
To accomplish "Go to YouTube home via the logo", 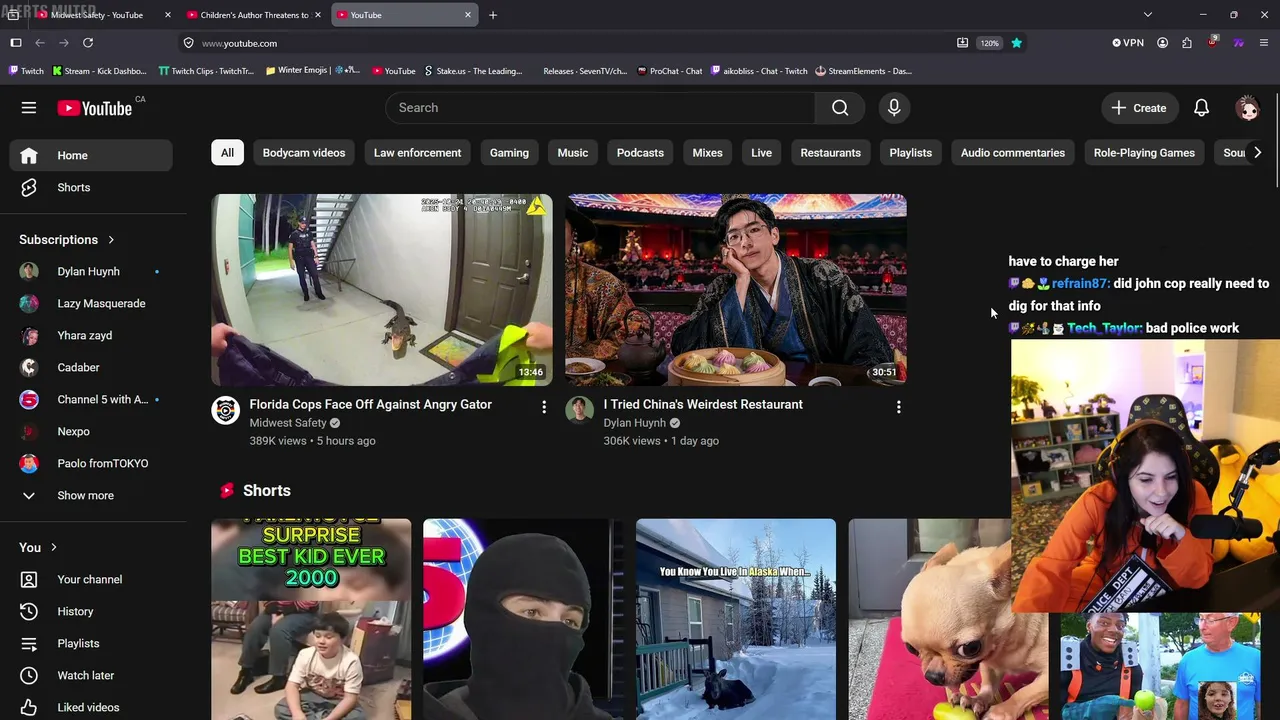I will click(95, 108).
